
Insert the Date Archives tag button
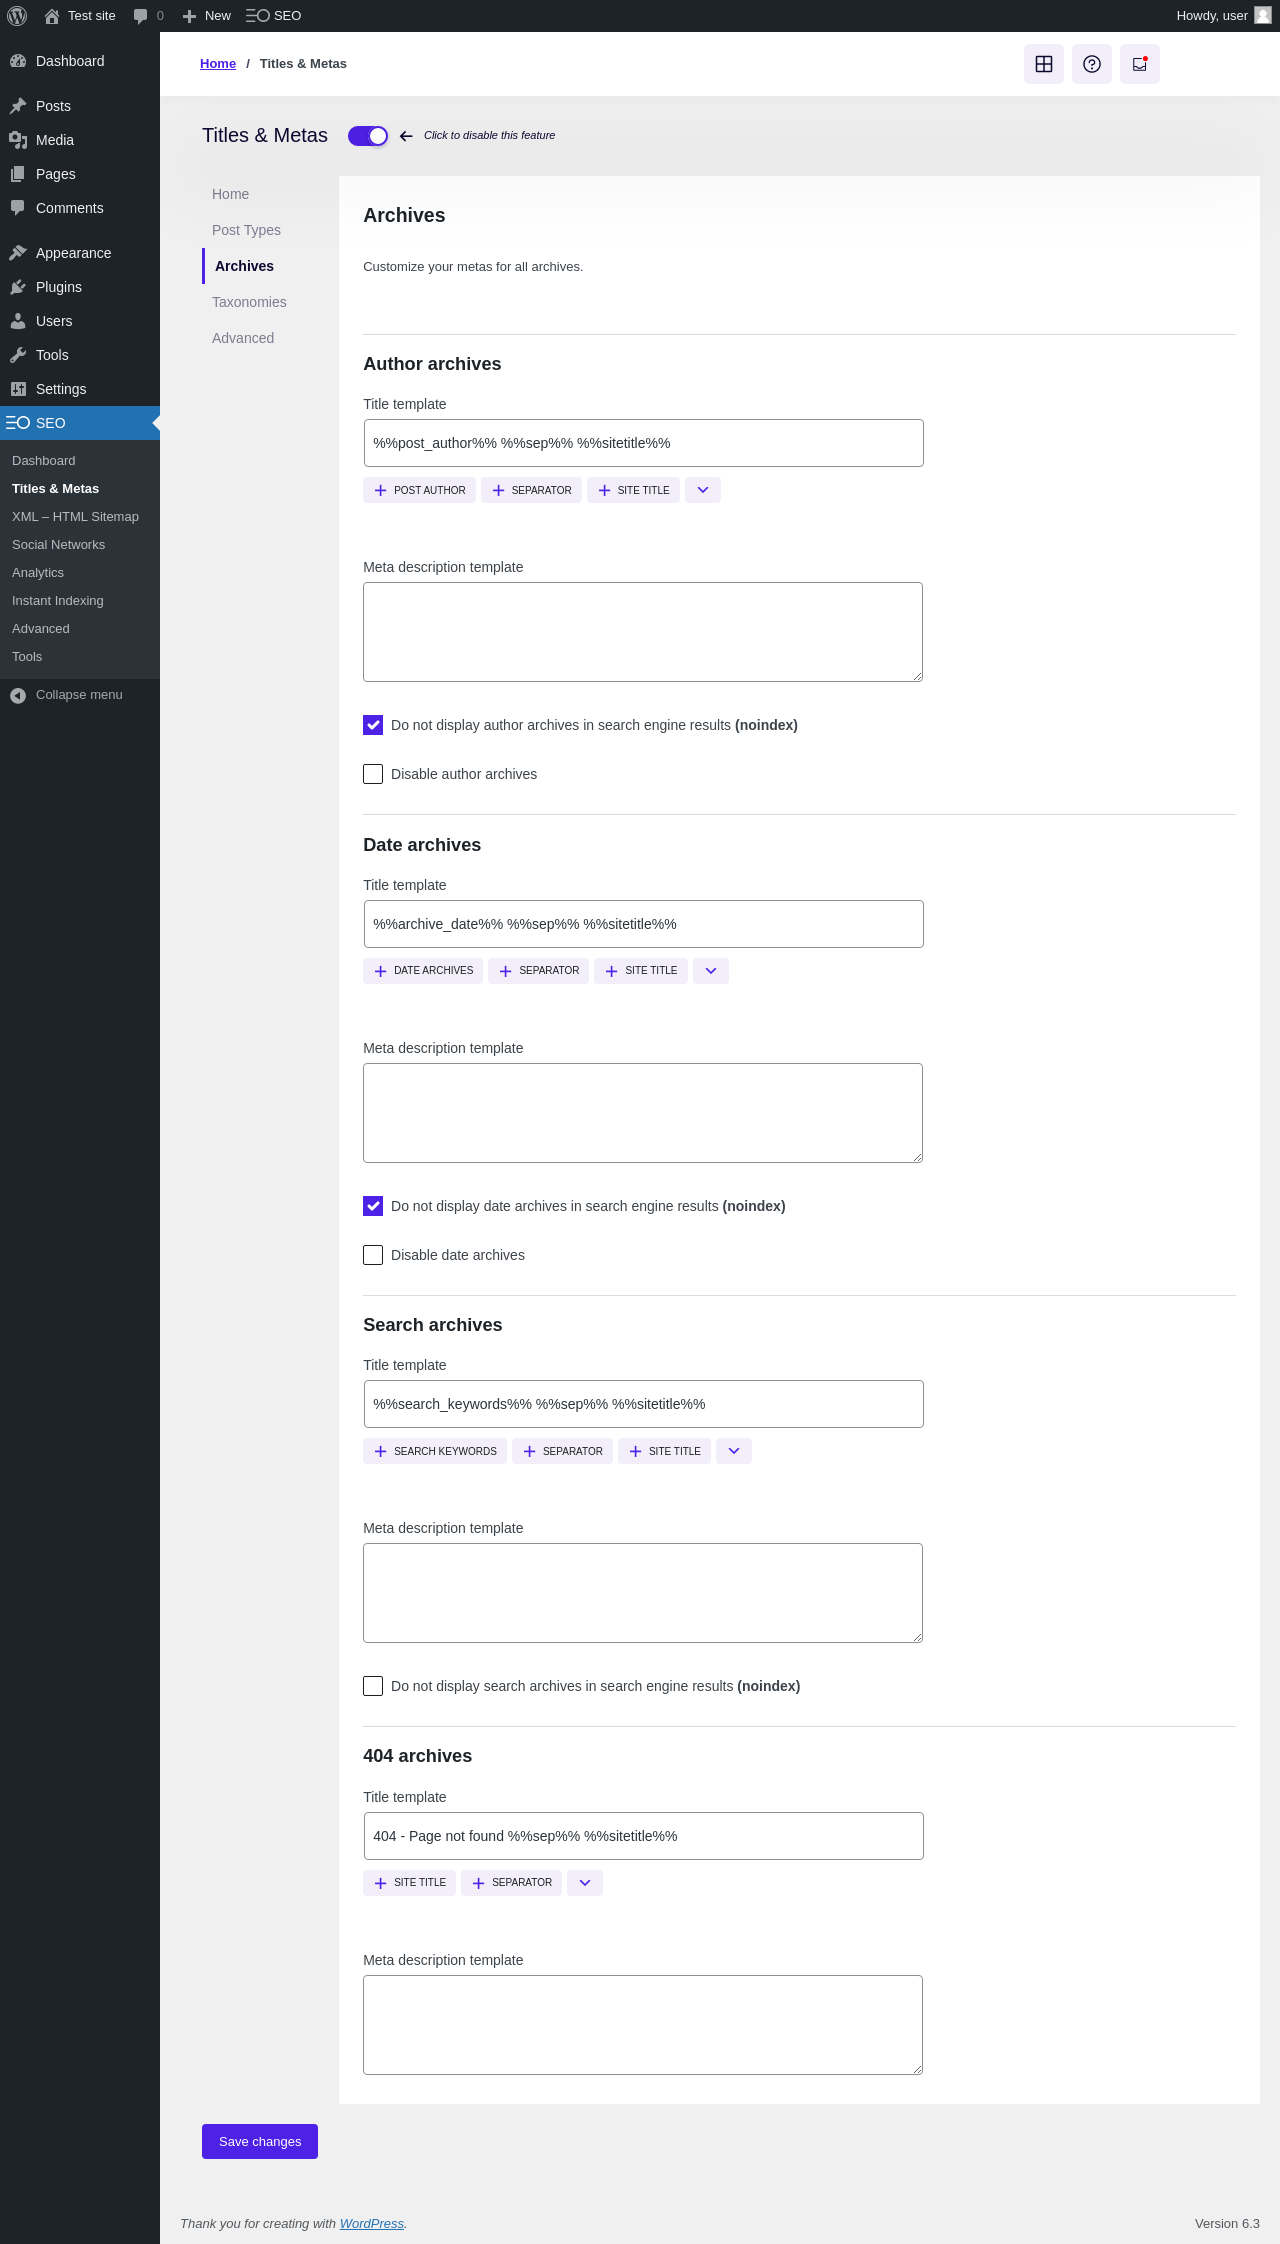tap(423, 971)
